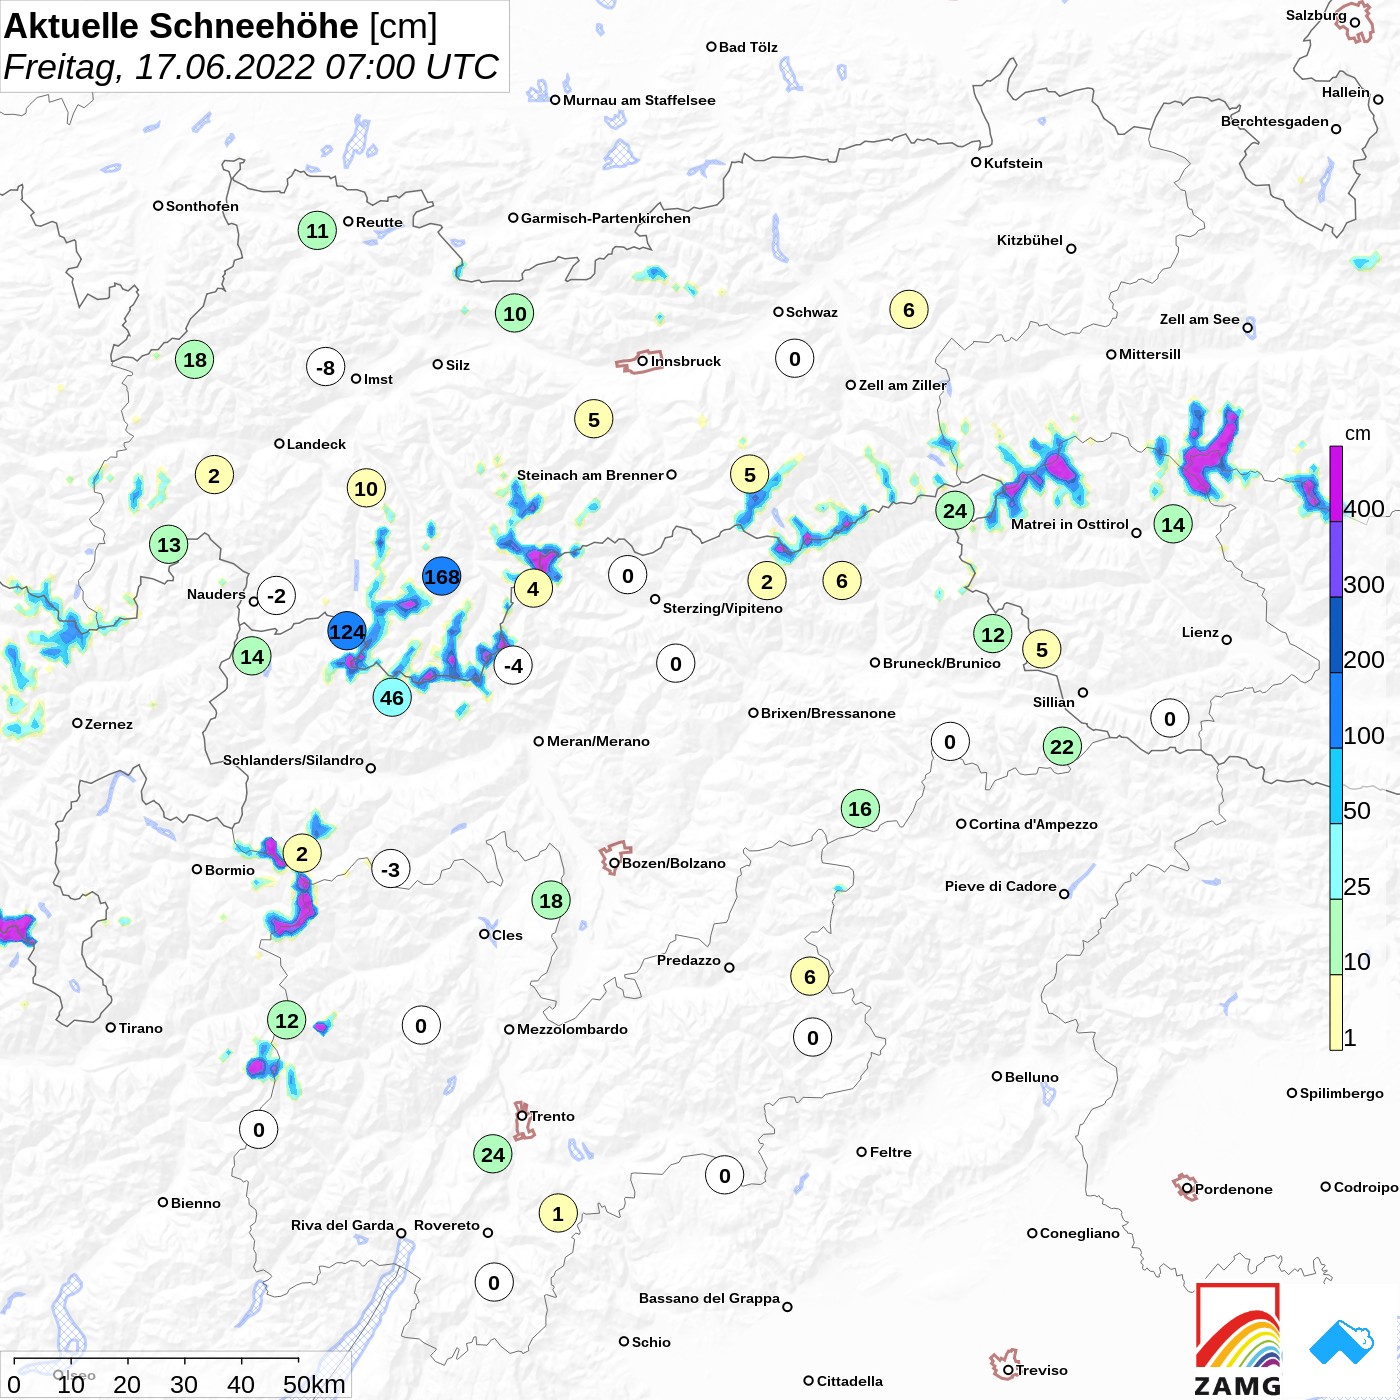Select the 46 cm station marker

tap(392, 698)
